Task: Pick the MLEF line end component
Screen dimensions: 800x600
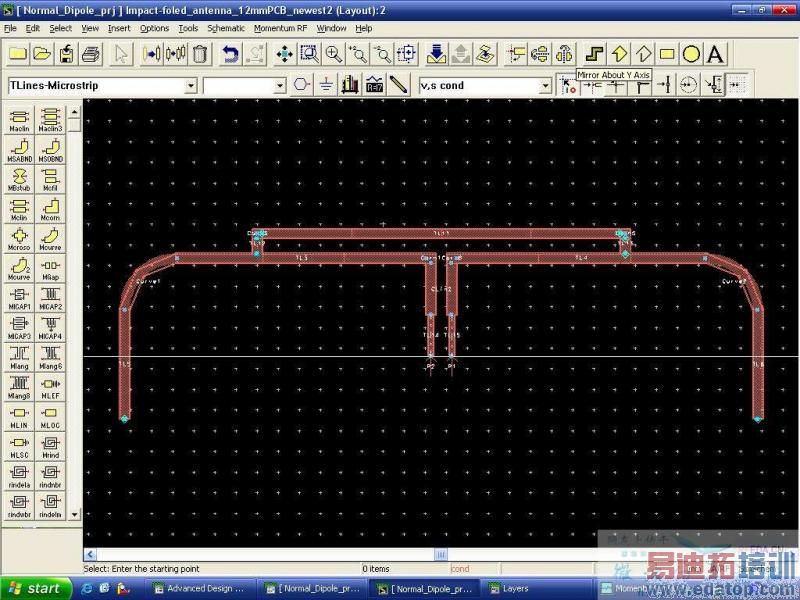Action: point(50,387)
